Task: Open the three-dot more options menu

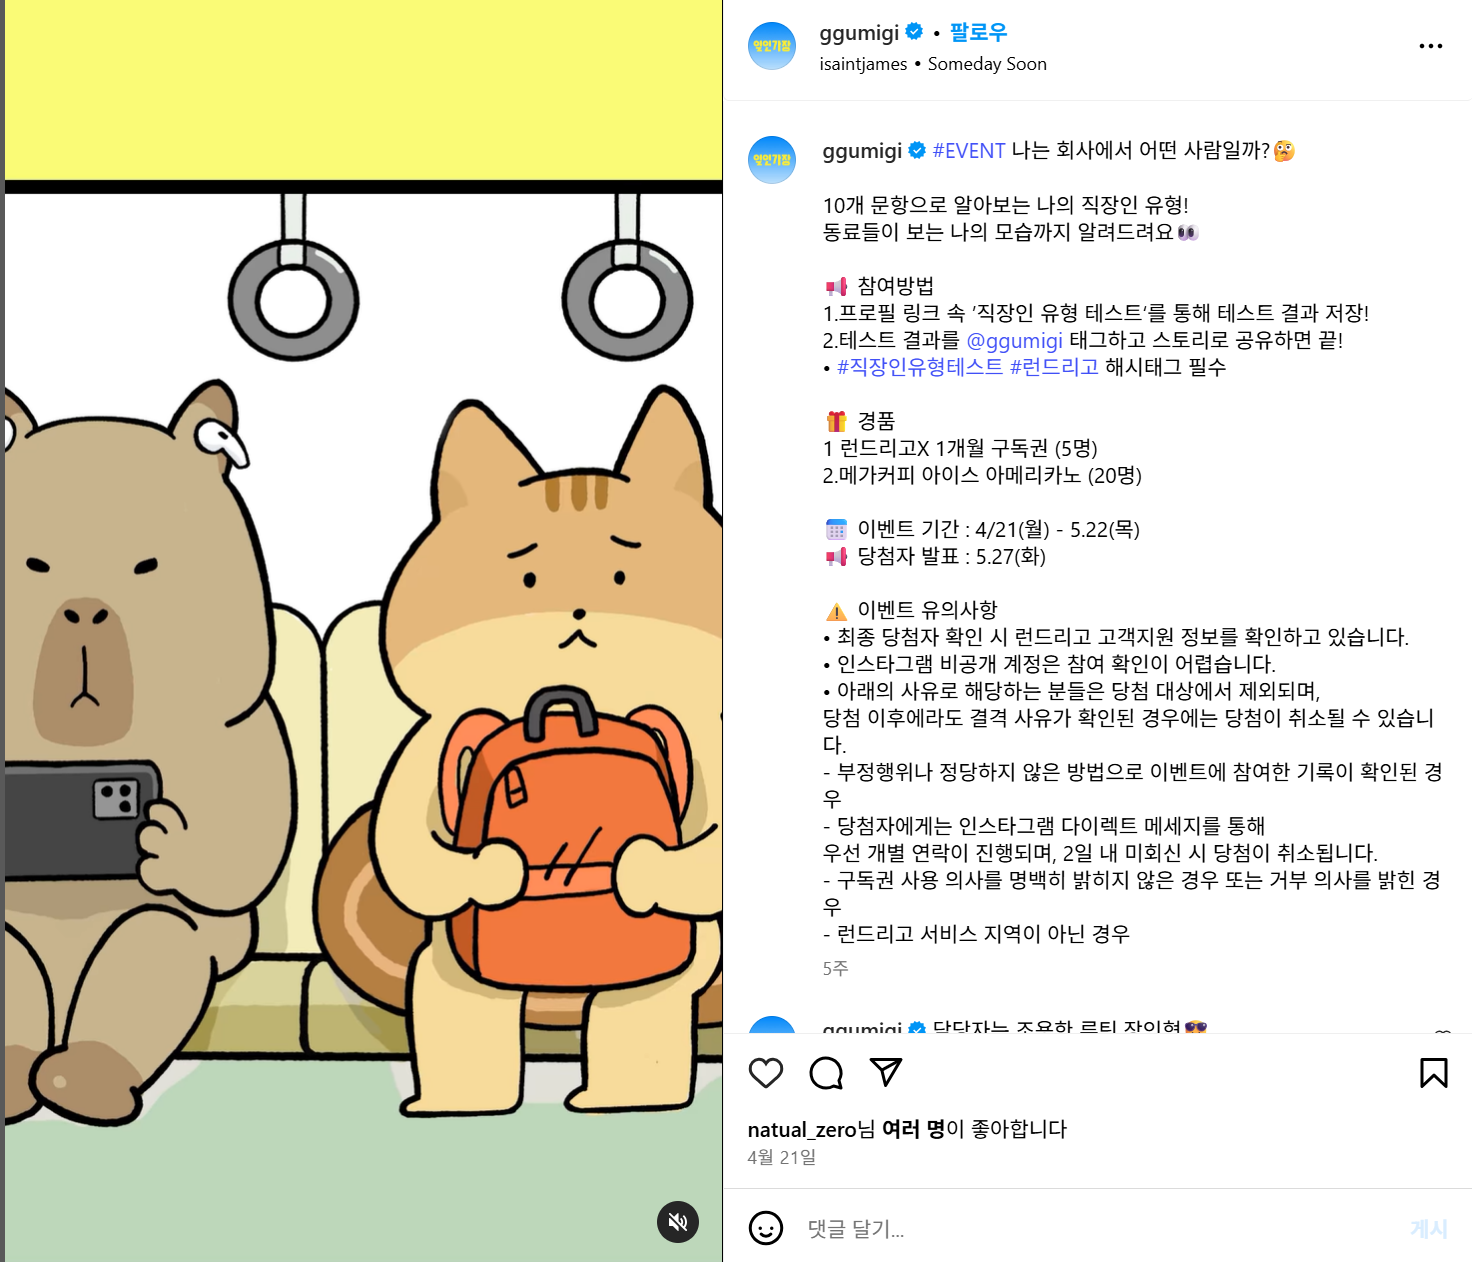Action: coord(1431,46)
